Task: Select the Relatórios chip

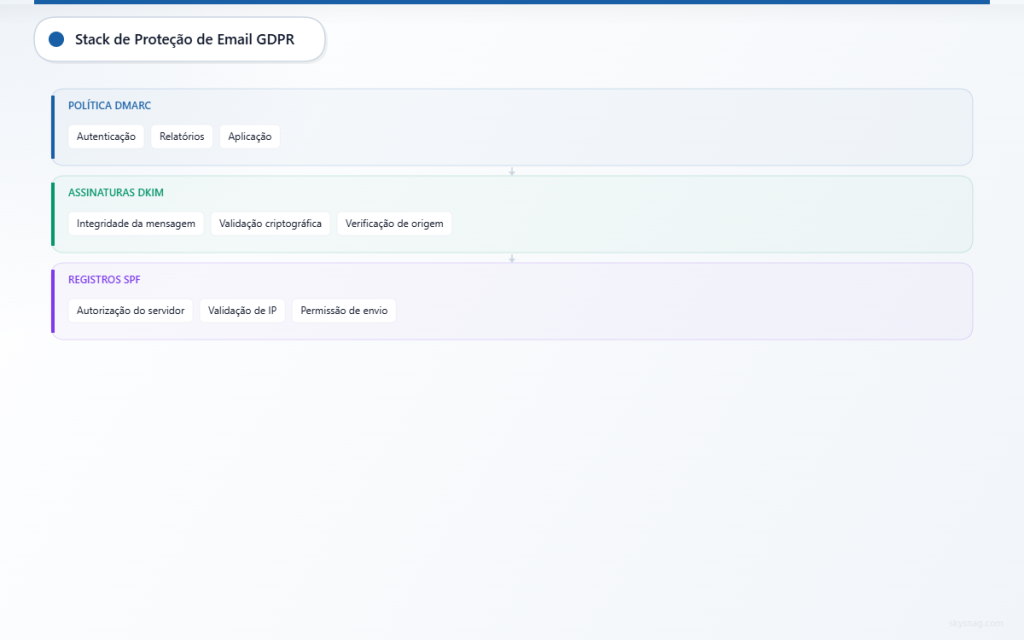Action: (181, 136)
